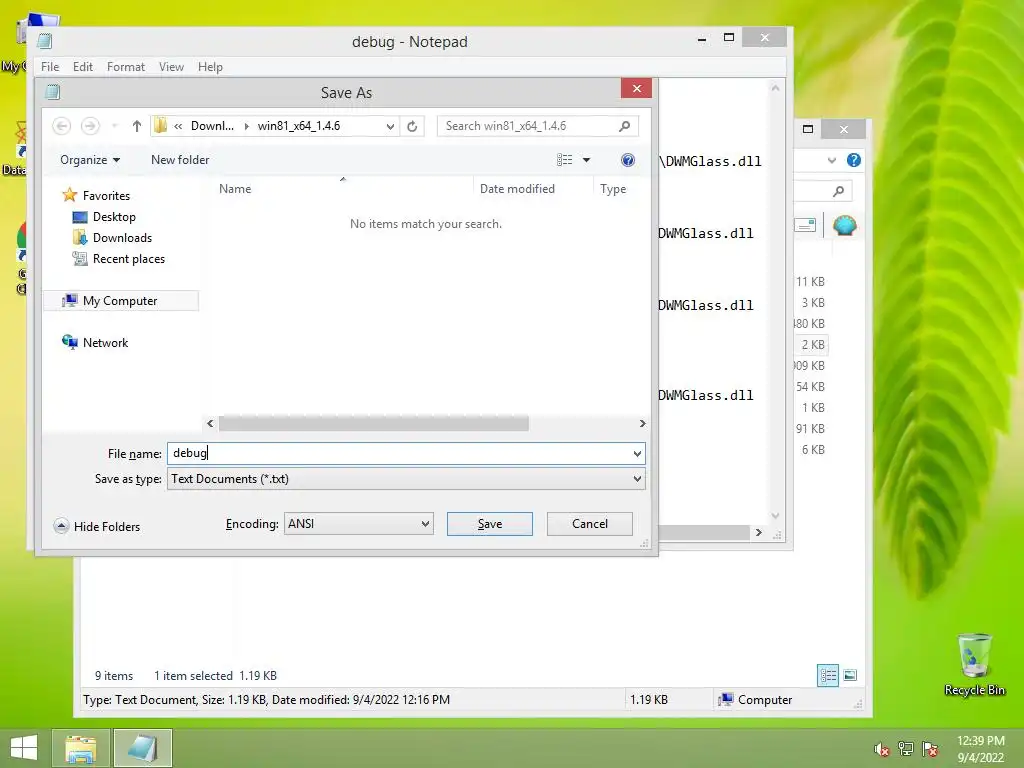The image size is (1024, 768).
Task: Open File Explorer from taskbar
Action: coord(81,748)
